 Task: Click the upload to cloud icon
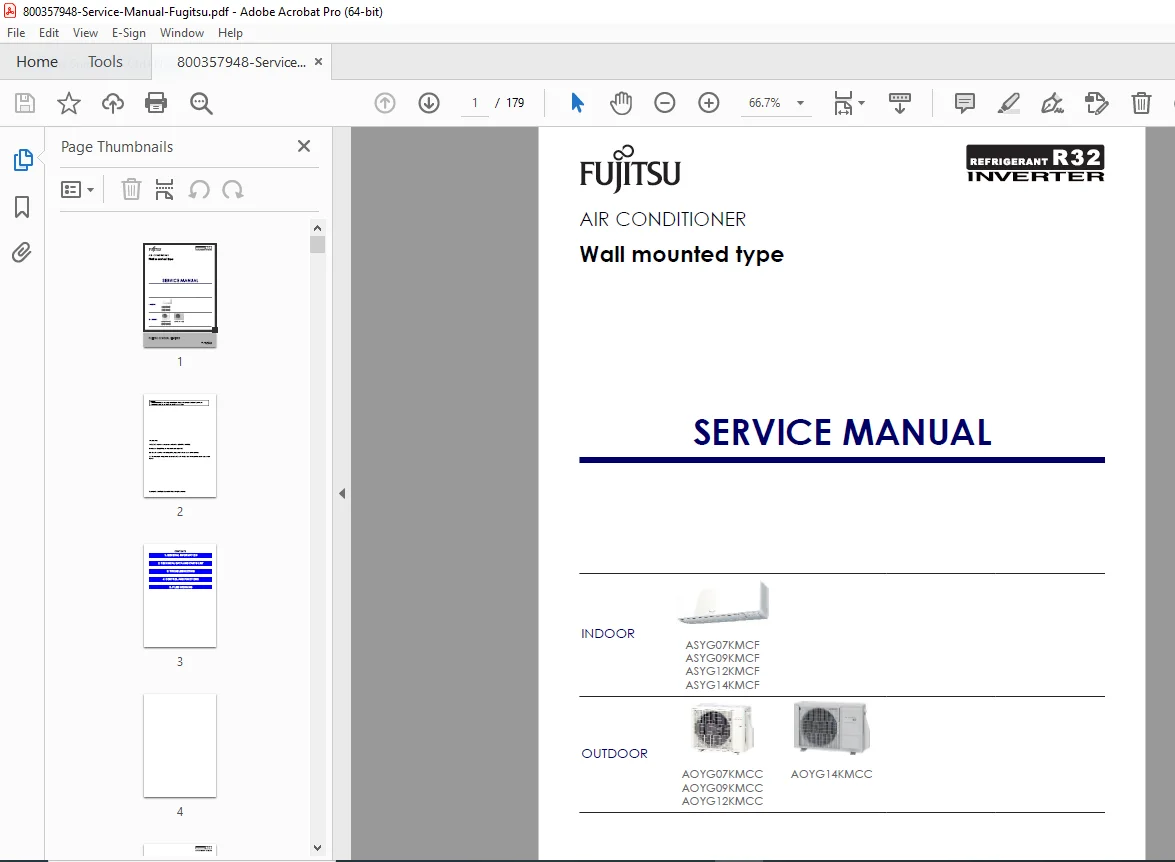[113, 103]
